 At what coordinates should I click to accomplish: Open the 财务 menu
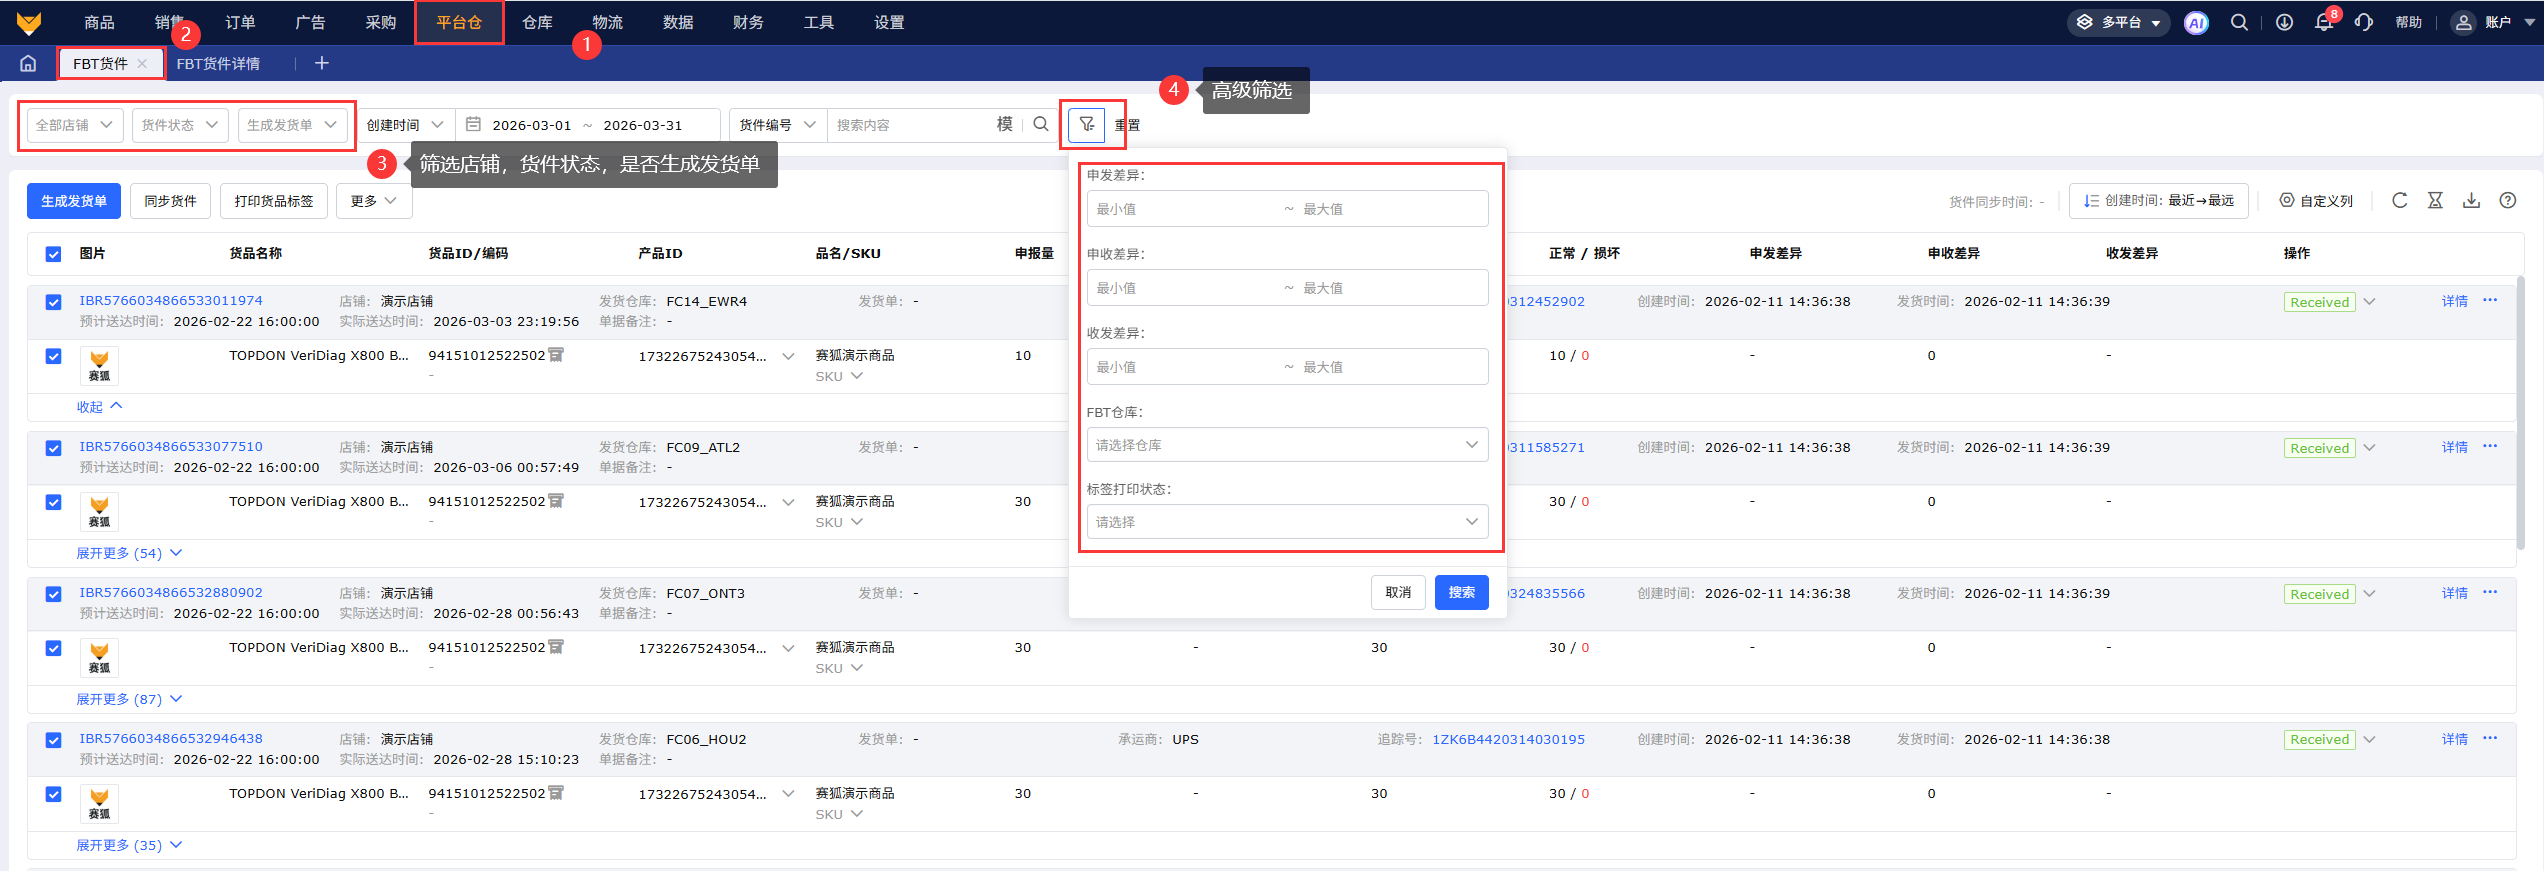click(748, 22)
